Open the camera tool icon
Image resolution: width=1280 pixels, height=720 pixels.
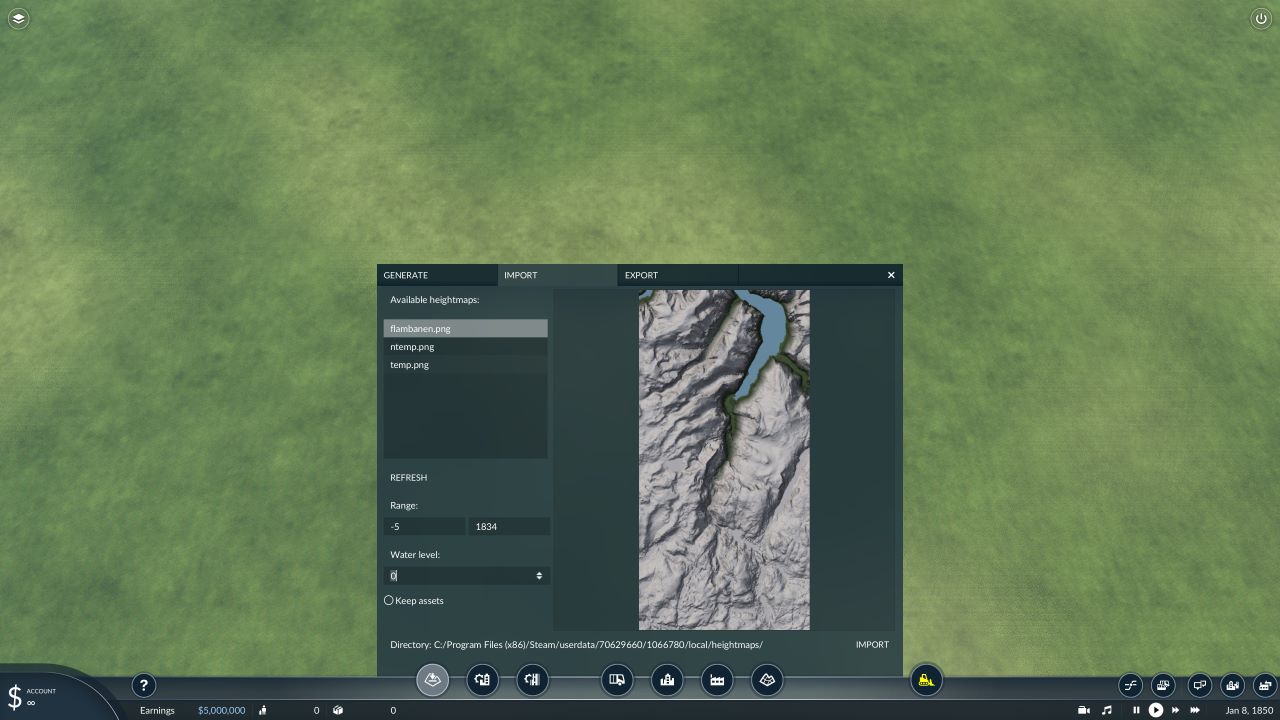tap(1083, 710)
